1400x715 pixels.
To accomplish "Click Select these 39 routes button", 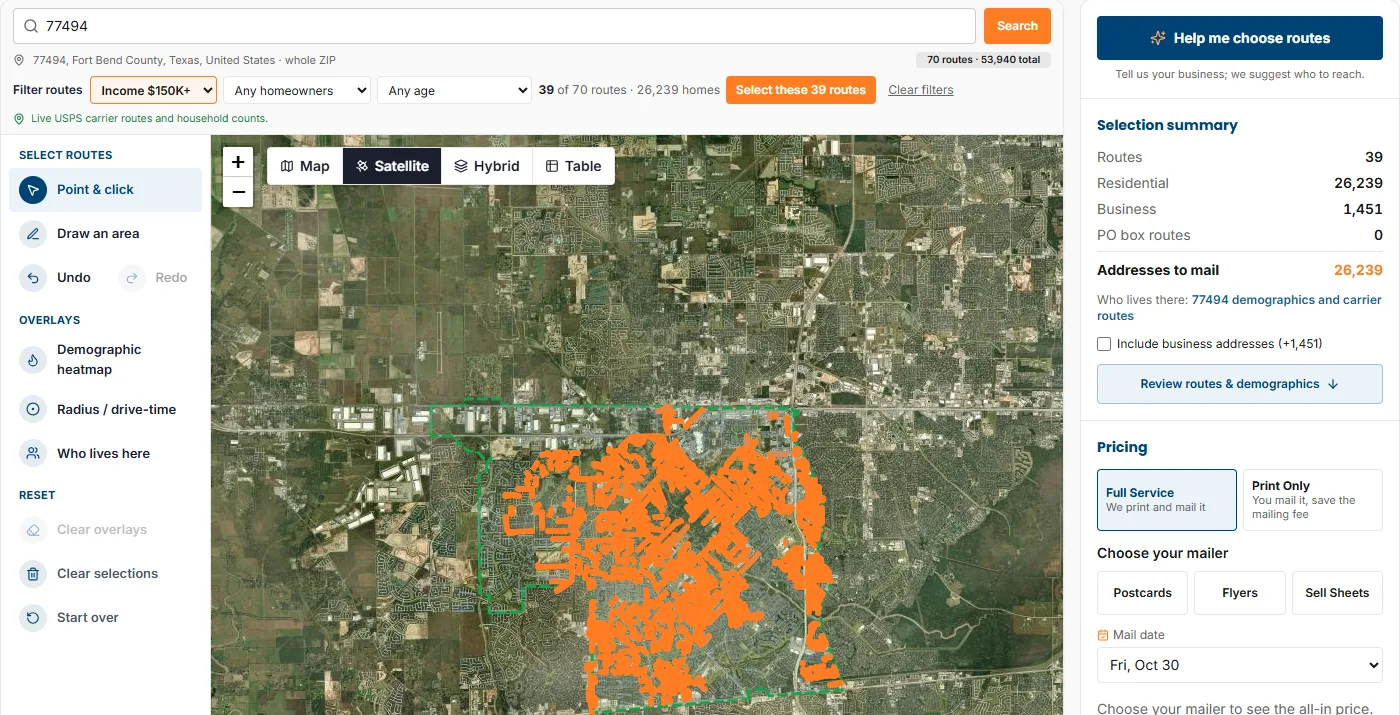I will 801,90.
